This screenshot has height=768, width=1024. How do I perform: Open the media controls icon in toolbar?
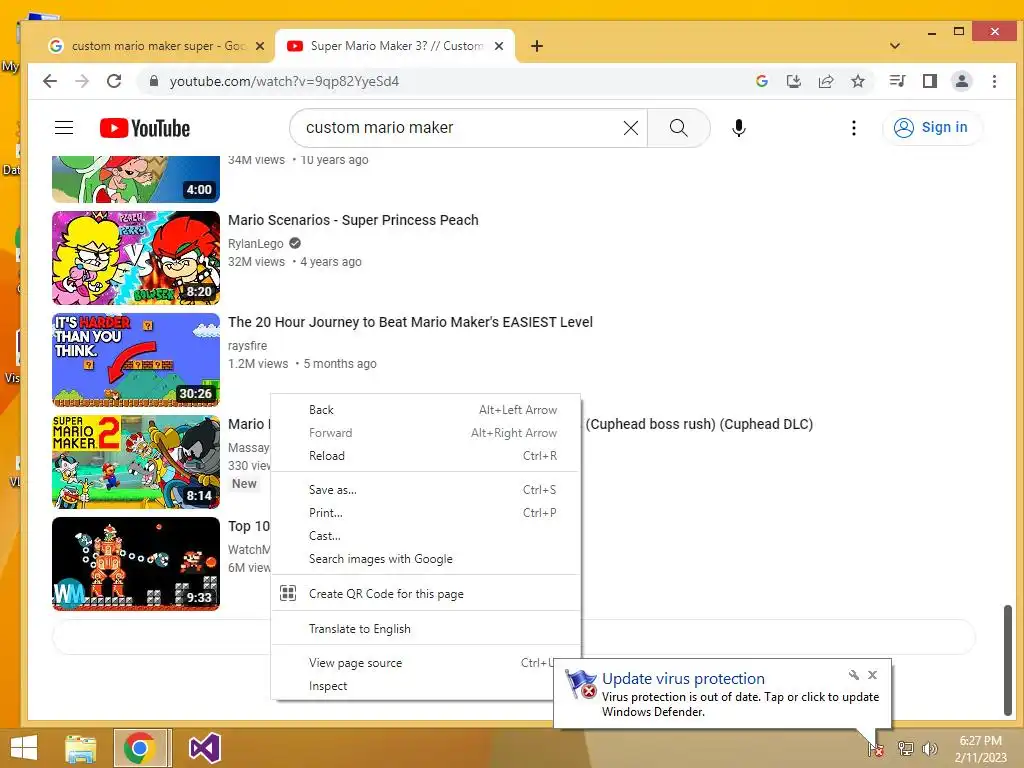point(897,81)
